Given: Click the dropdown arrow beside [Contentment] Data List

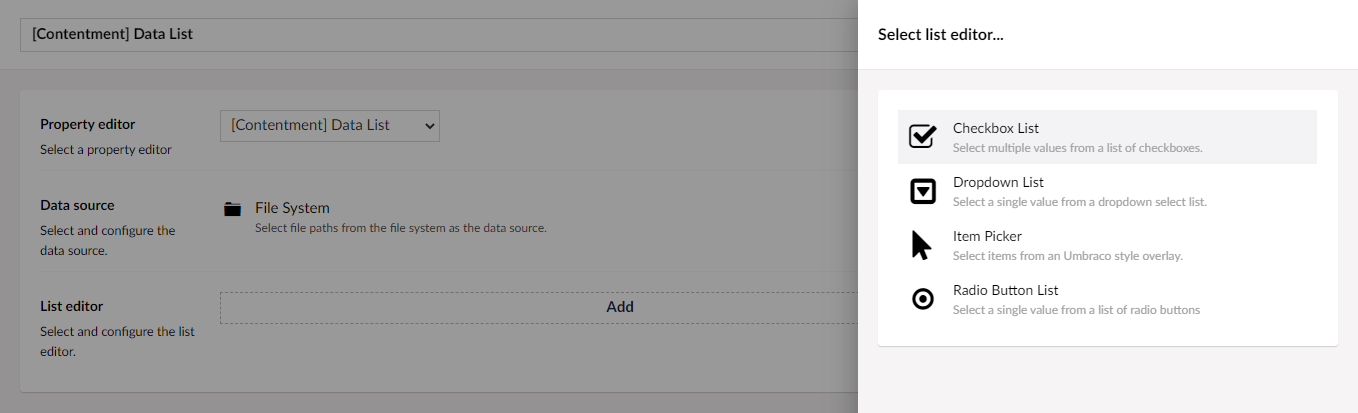Looking at the screenshot, I should coord(429,125).
